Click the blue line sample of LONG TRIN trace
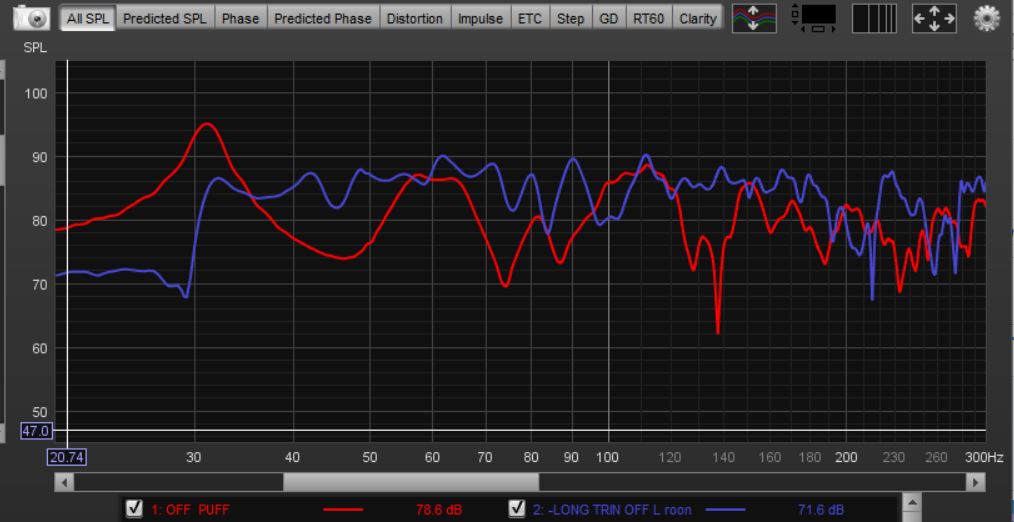This screenshot has width=1014, height=522. click(x=726, y=510)
